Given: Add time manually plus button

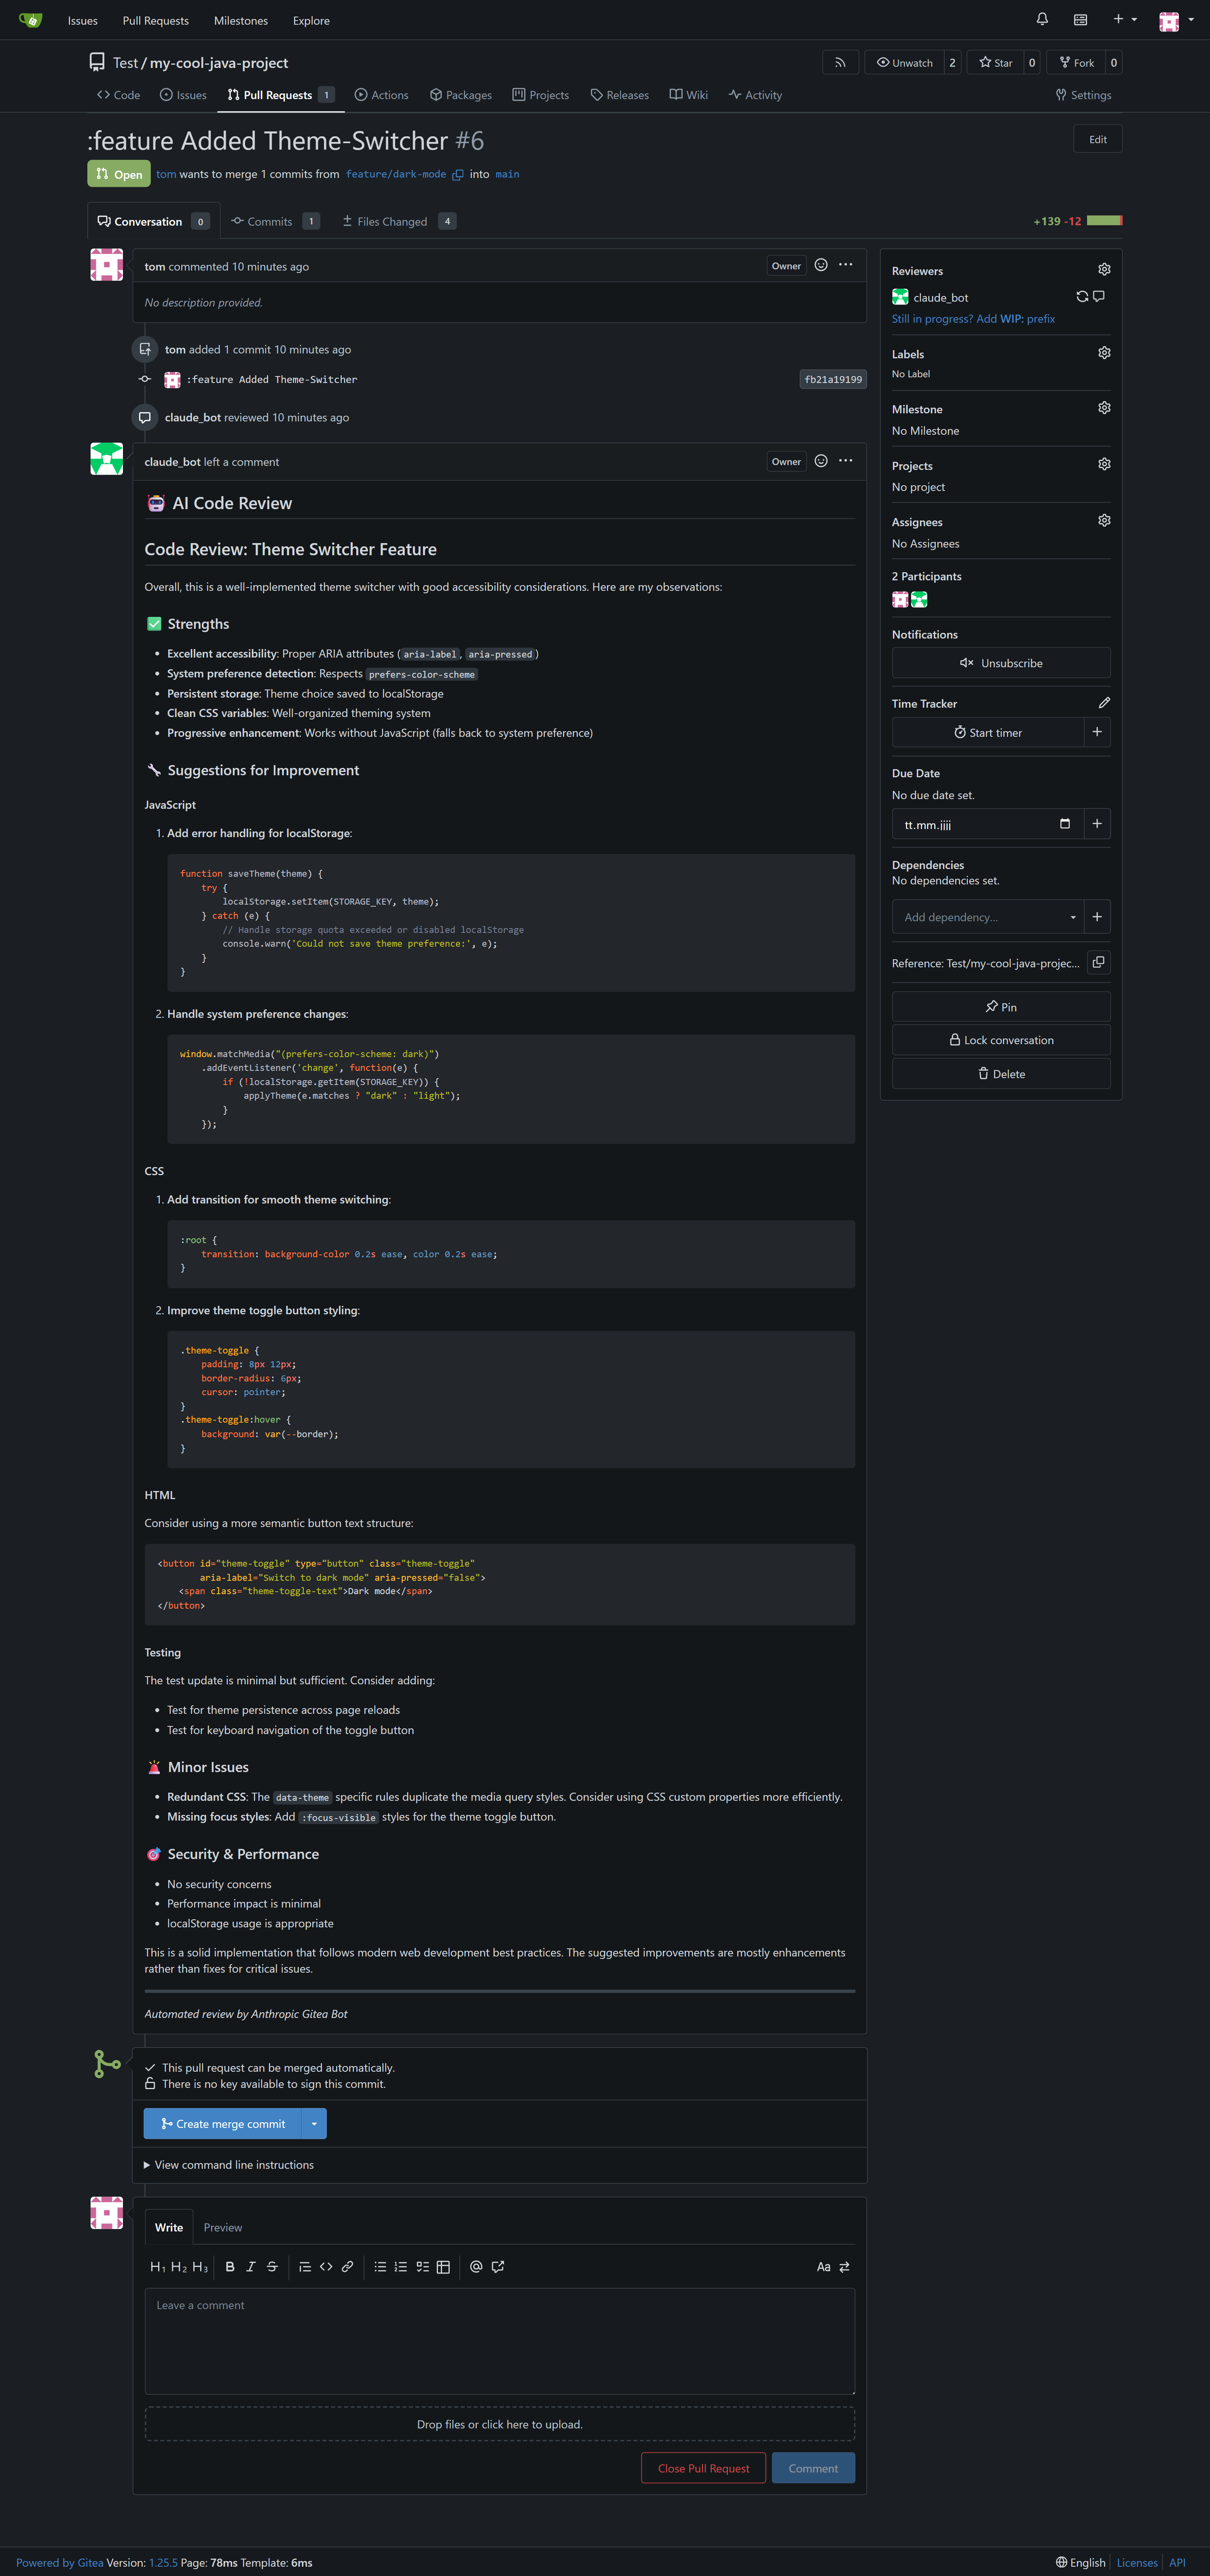Looking at the screenshot, I should pyautogui.click(x=1097, y=732).
